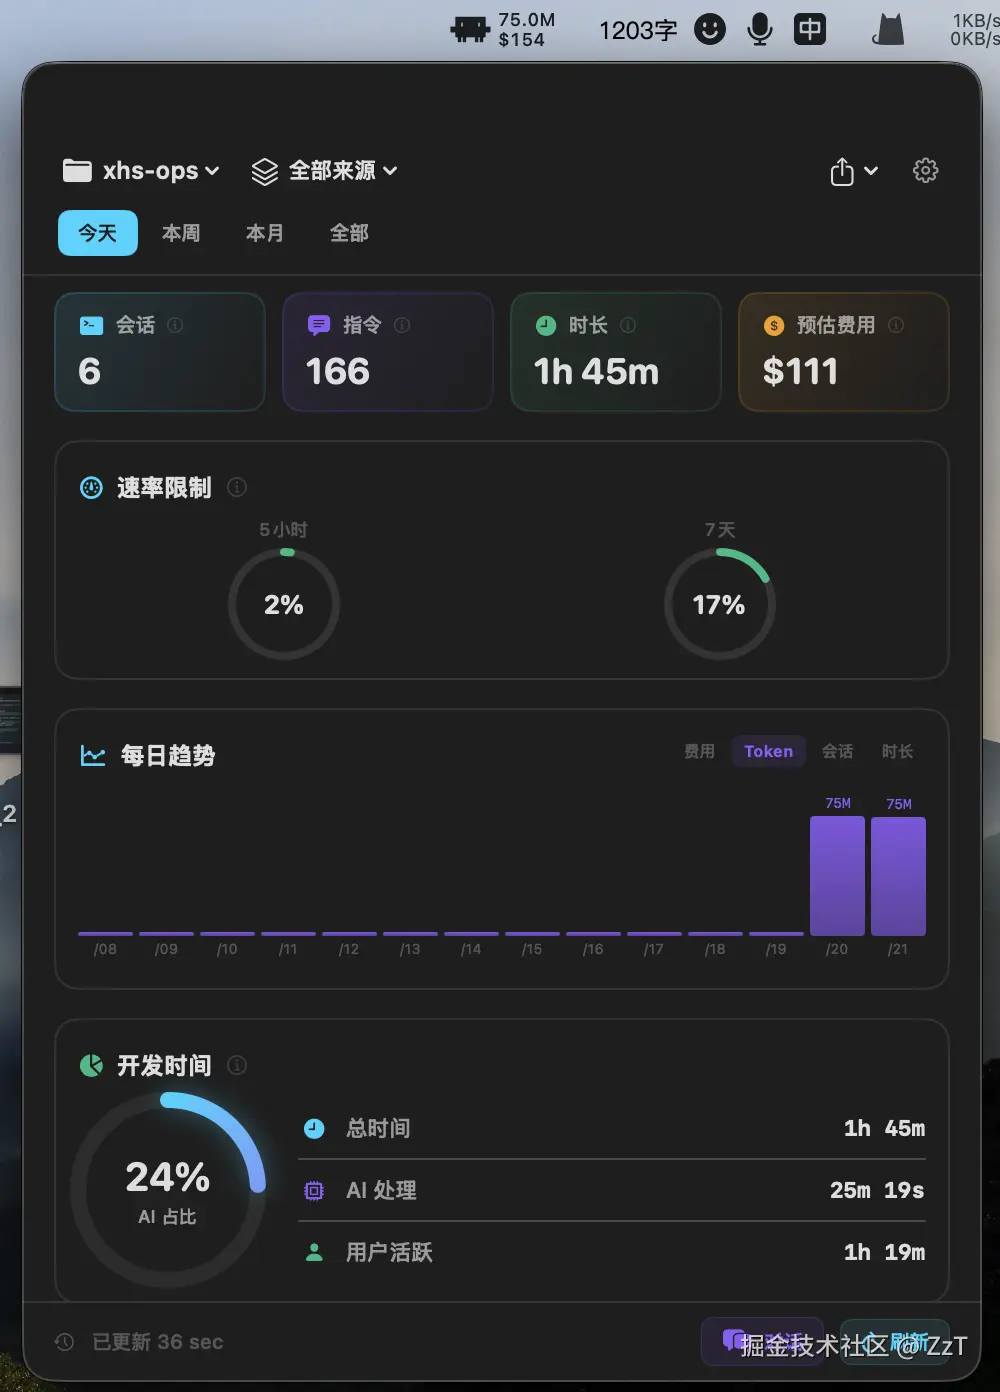Expand the 全部来源 source filter
This screenshot has height=1392, width=1000.
[x=323, y=171]
